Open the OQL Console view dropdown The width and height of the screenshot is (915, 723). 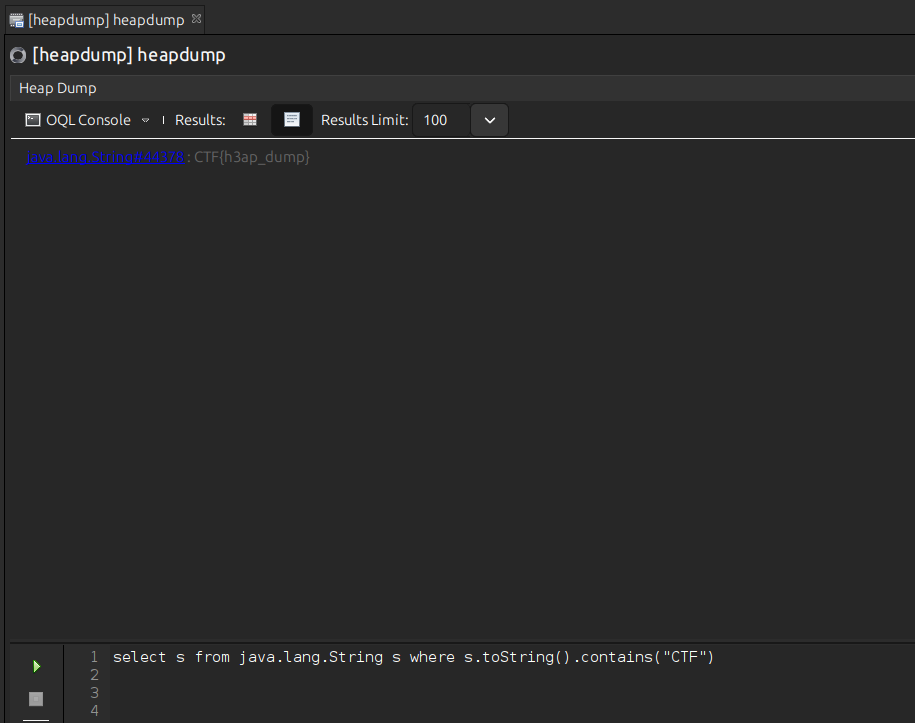pyautogui.click(x=145, y=120)
